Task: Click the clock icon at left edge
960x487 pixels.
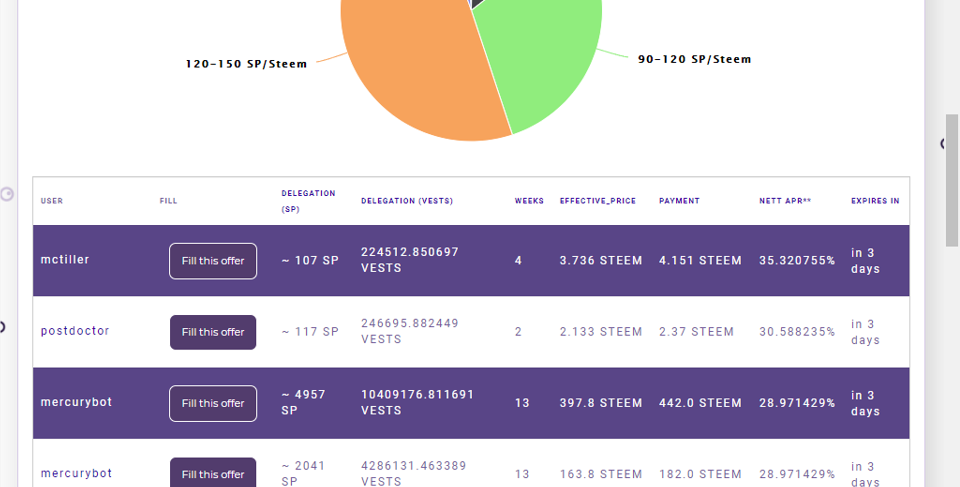Action: 7,195
